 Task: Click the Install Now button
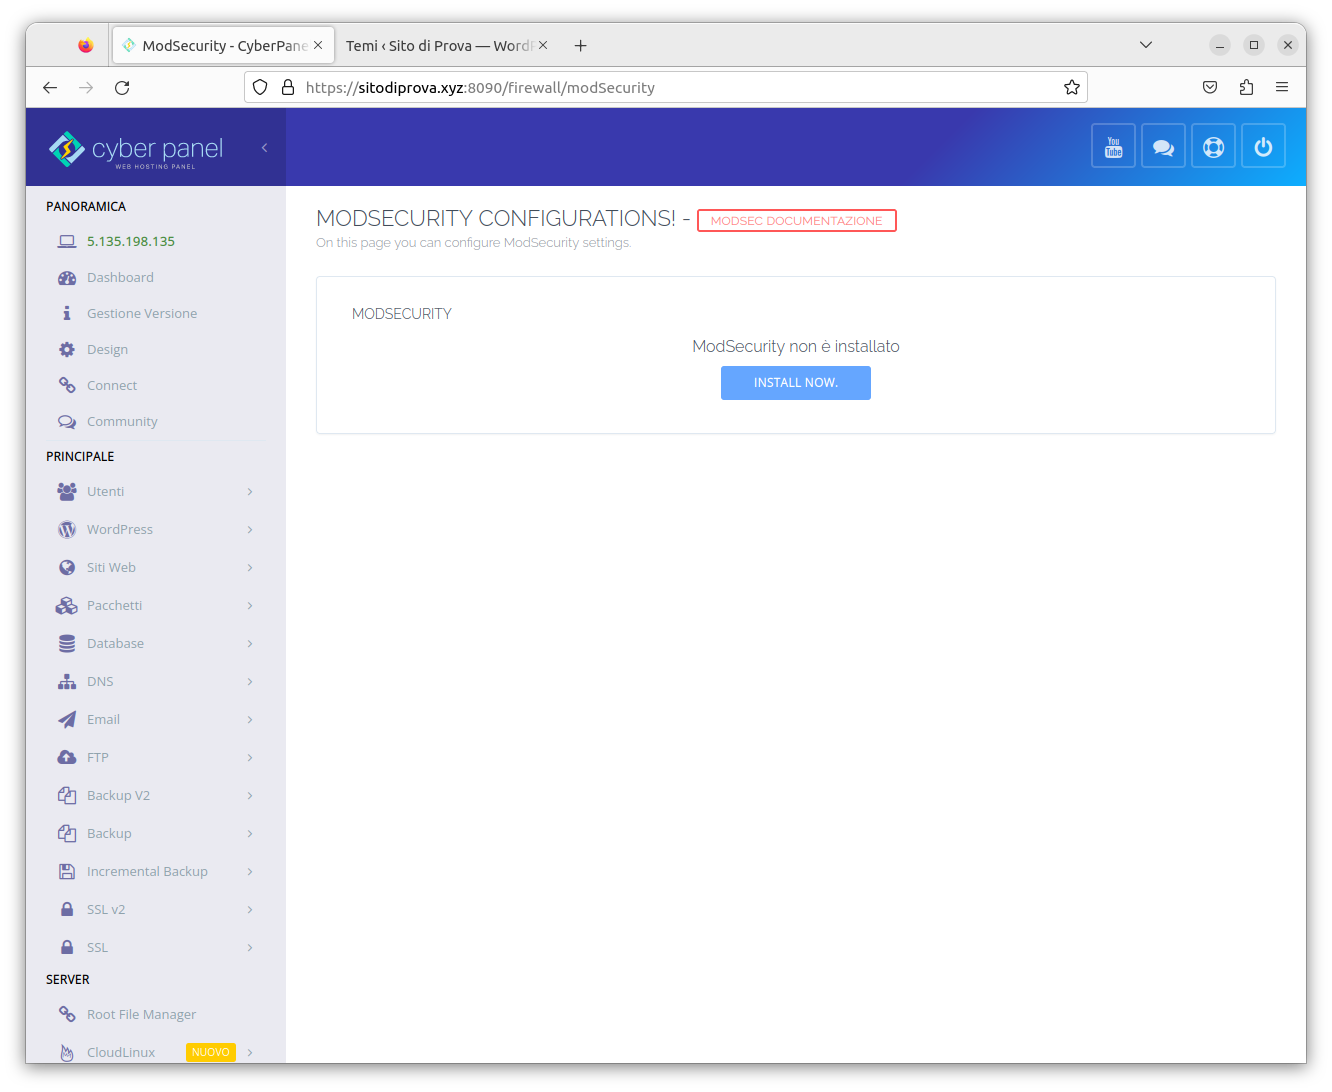tap(796, 383)
